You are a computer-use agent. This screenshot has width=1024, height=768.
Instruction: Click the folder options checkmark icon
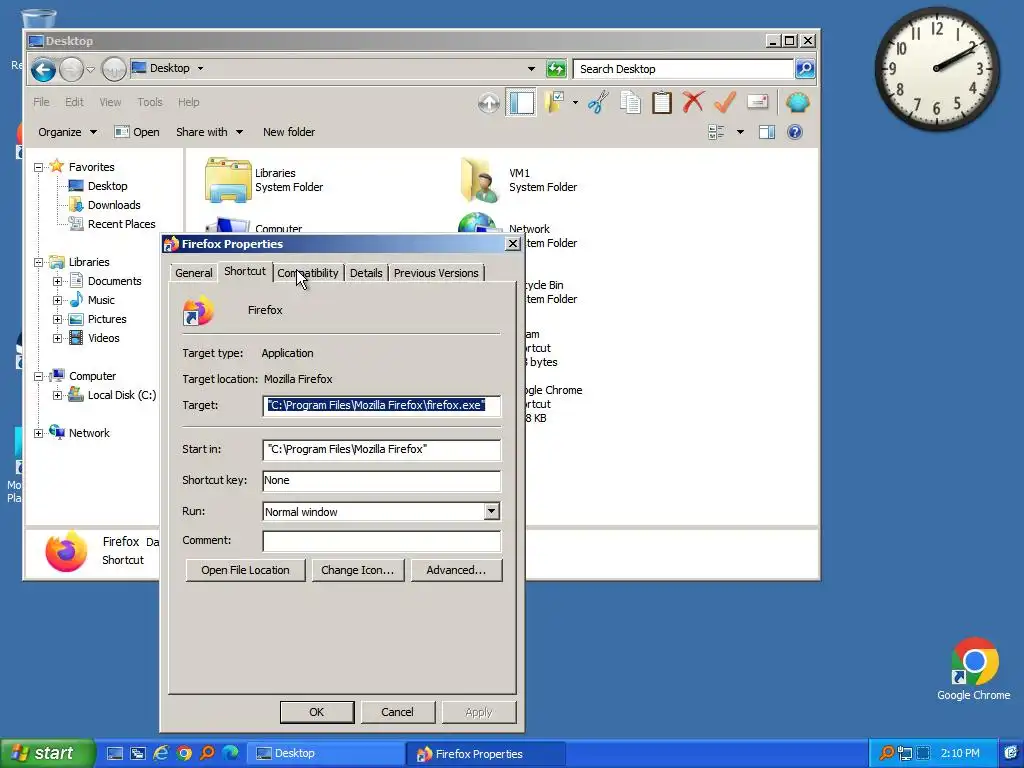[x=554, y=103]
